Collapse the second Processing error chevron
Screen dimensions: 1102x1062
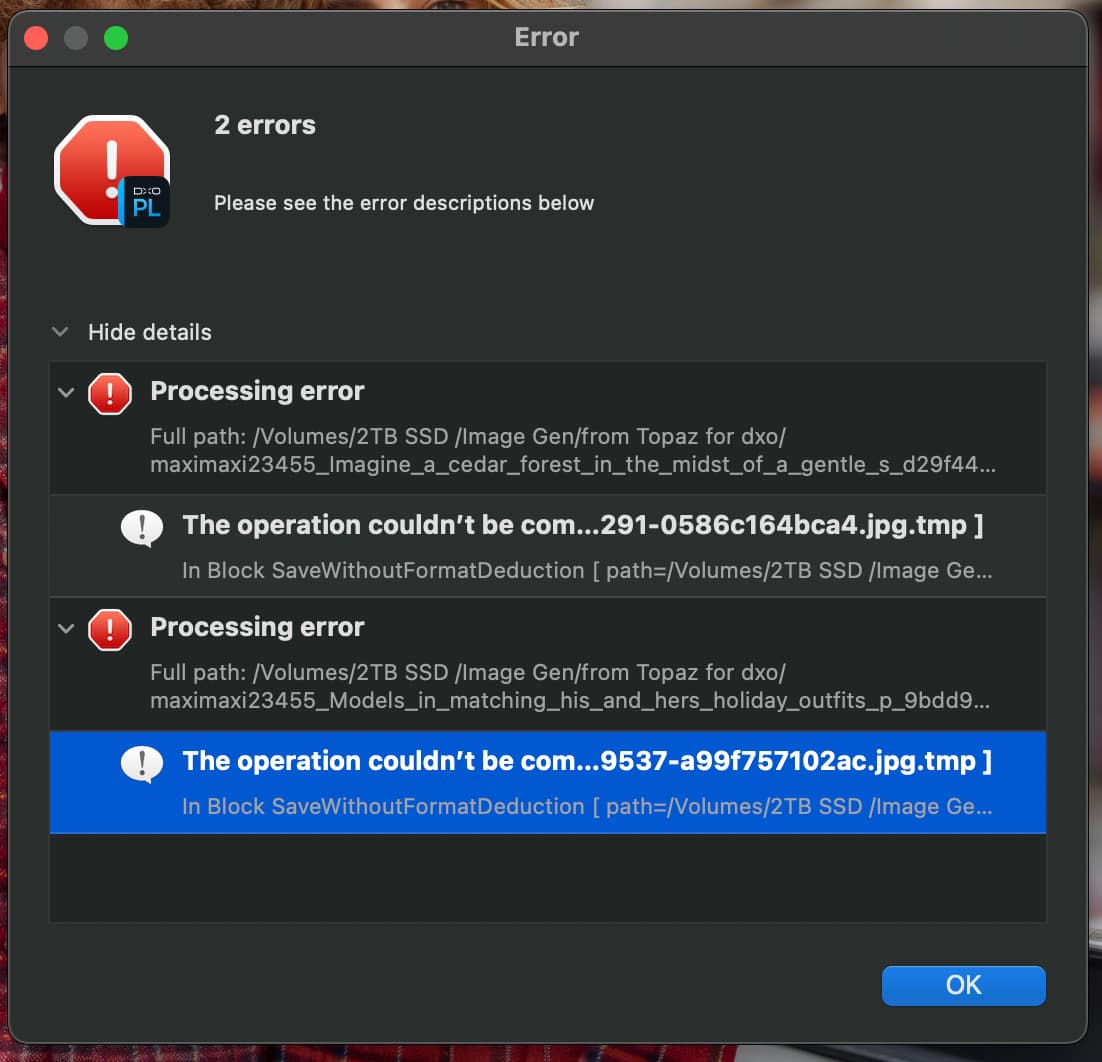(66, 628)
